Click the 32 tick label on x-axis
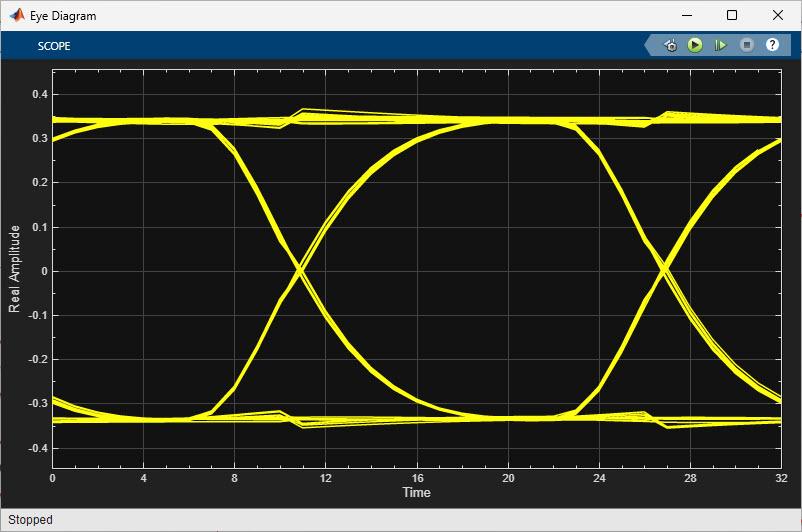802x532 pixels. point(781,478)
